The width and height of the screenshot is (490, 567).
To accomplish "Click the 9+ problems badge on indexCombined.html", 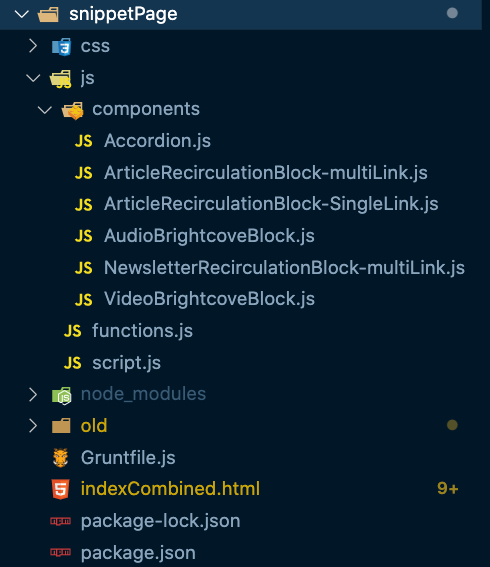I will coord(448,489).
